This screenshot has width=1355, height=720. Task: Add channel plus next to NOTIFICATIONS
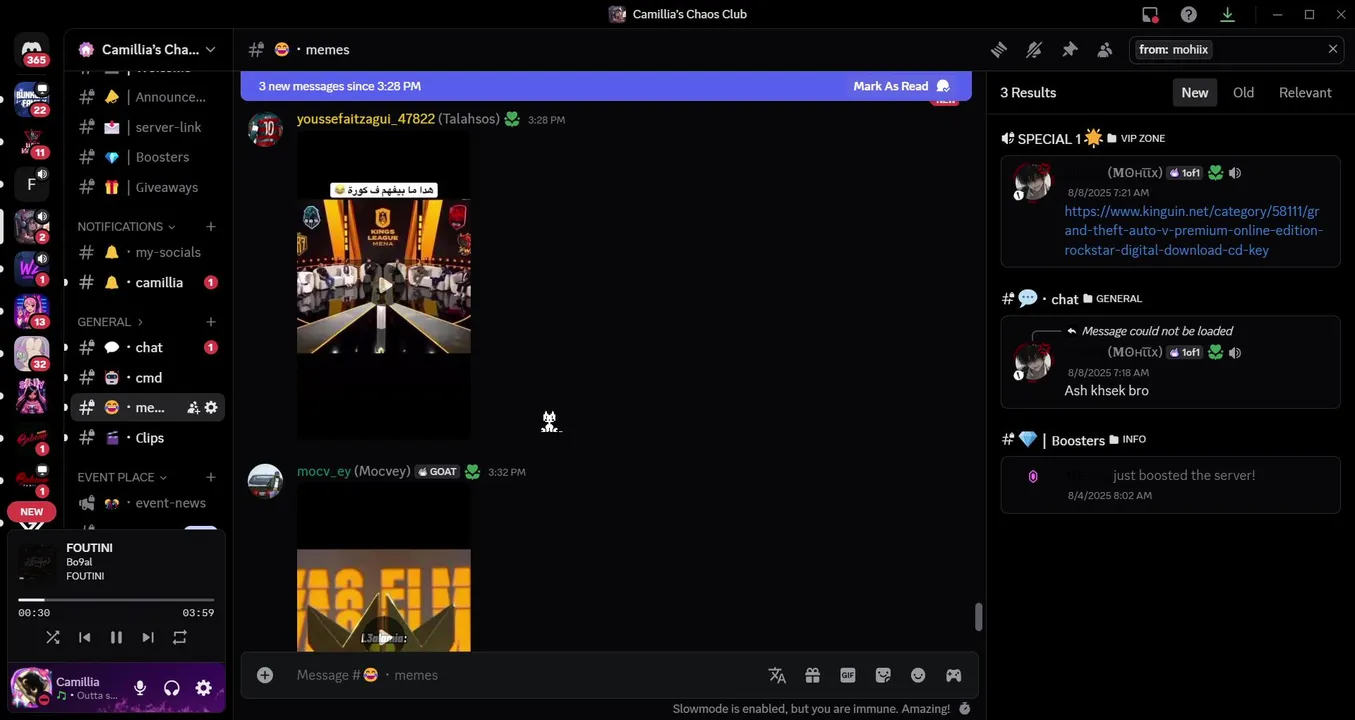tap(211, 227)
